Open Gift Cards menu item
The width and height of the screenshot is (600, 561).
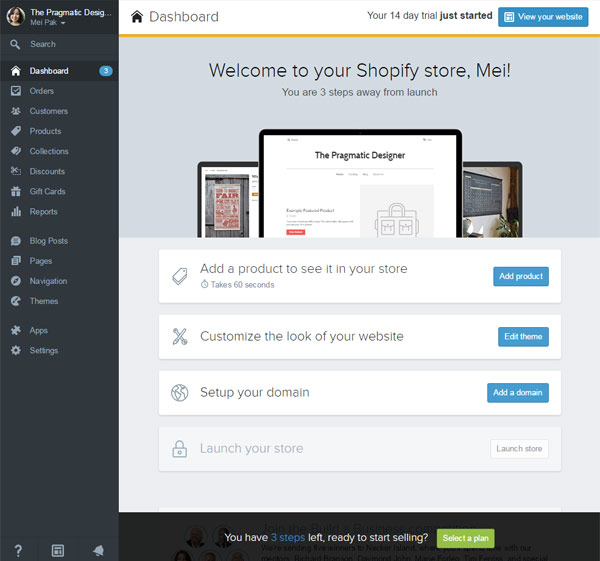point(47,191)
